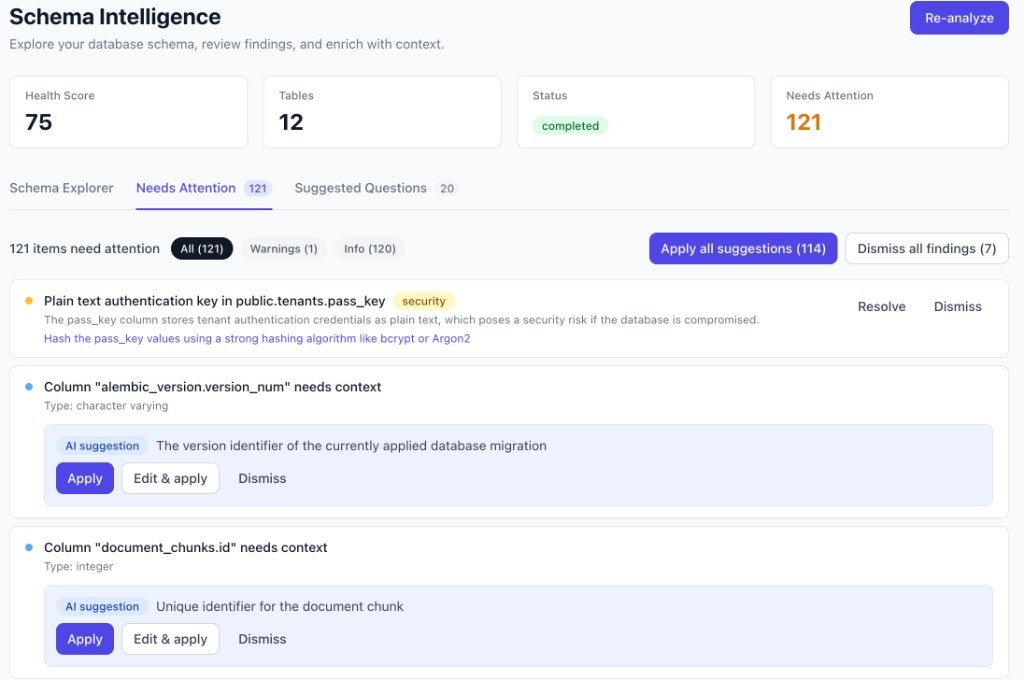Edit & apply alembic_version.version_num suggestion
This screenshot has height=680, width=1024.
pyautogui.click(x=170, y=479)
